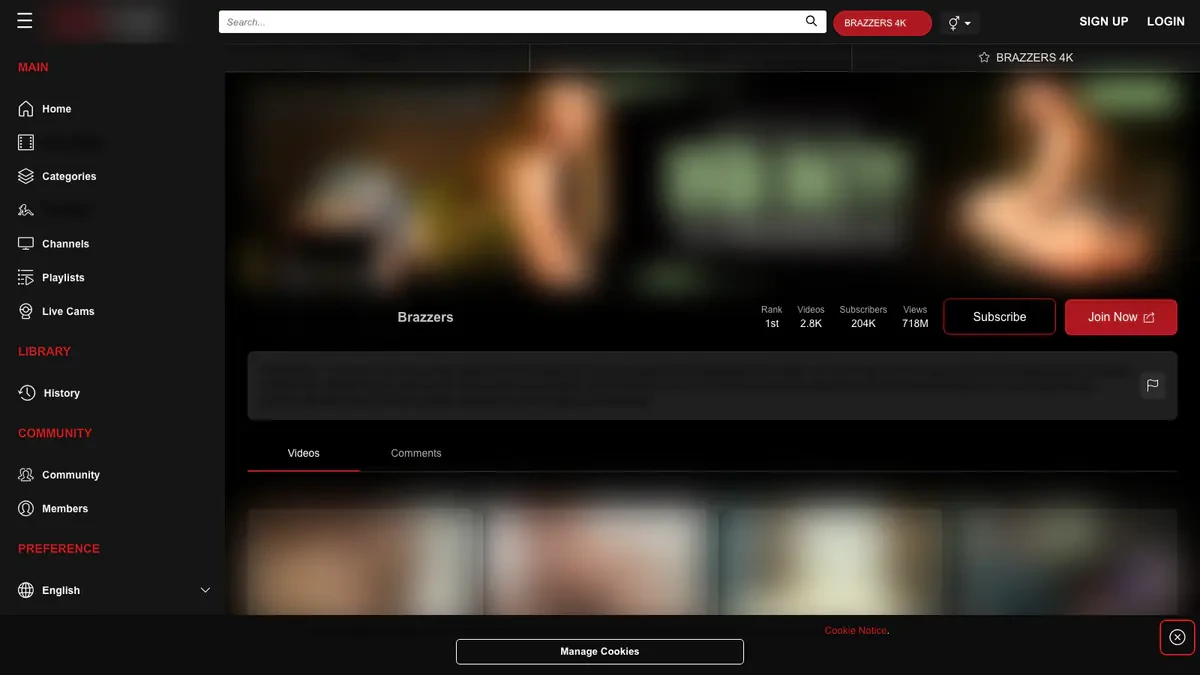Viewport: 1200px width, 675px height.
Task: Click the Rank 1st stat
Action: pos(772,317)
